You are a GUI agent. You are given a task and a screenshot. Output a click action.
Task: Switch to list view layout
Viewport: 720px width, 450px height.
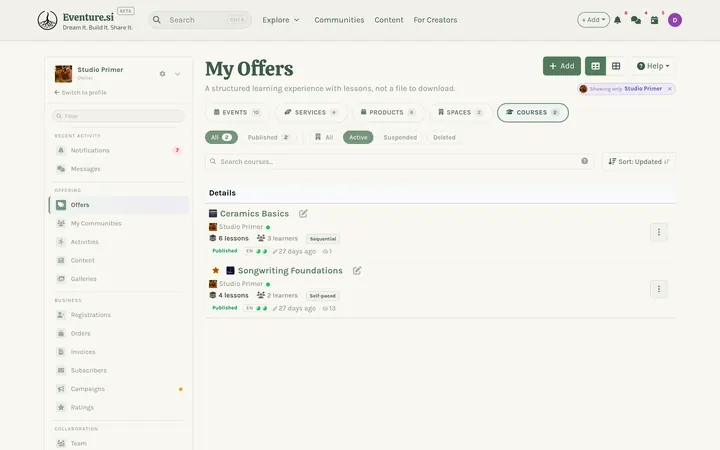[596, 66]
